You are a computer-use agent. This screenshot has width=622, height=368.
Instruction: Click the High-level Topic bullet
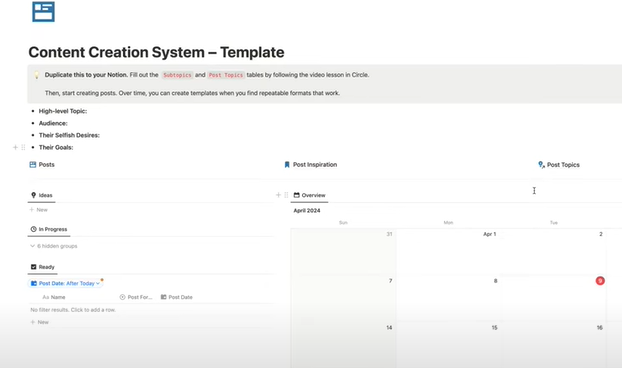point(63,111)
